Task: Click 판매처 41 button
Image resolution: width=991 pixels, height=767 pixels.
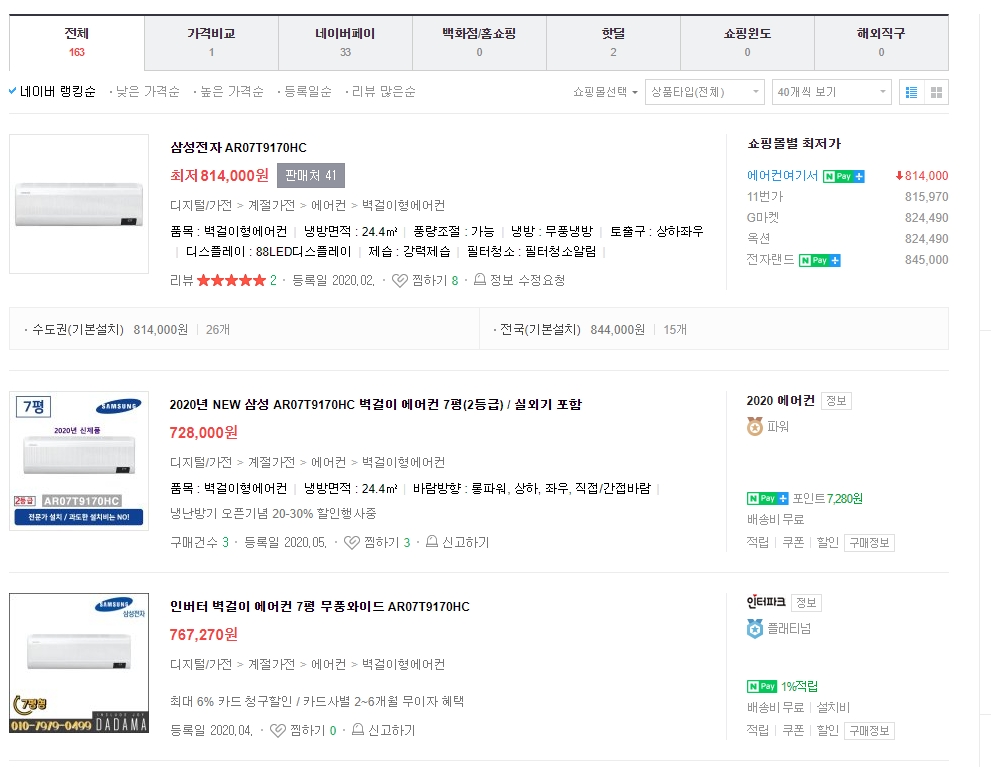Action: [311, 176]
